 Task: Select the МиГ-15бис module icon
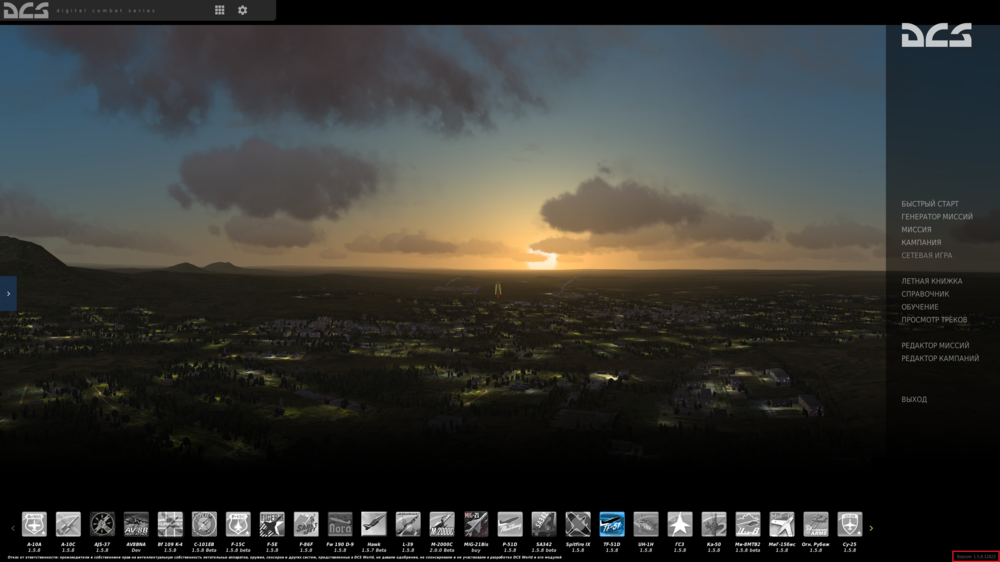coord(782,524)
